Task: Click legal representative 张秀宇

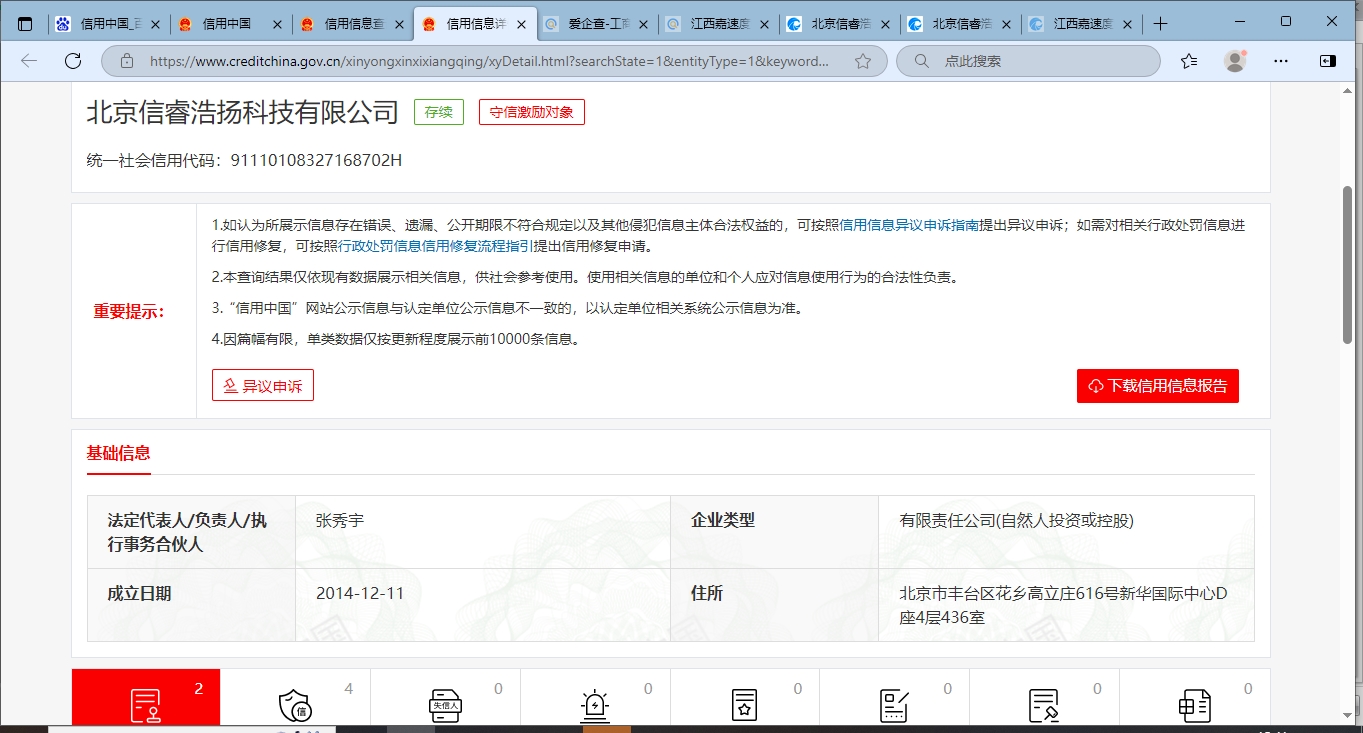Action: pyautogui.click(x=340, y=520)
